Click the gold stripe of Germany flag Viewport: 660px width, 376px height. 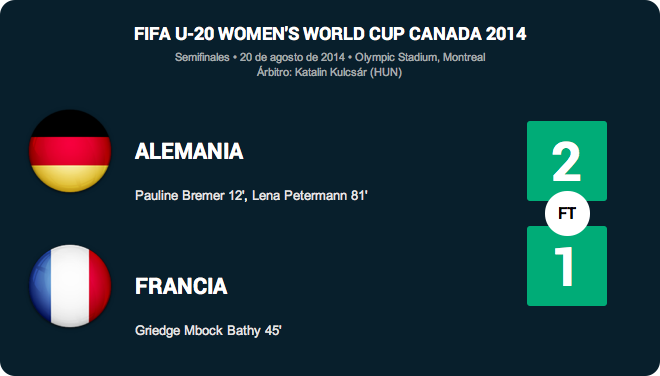point(70,178)
